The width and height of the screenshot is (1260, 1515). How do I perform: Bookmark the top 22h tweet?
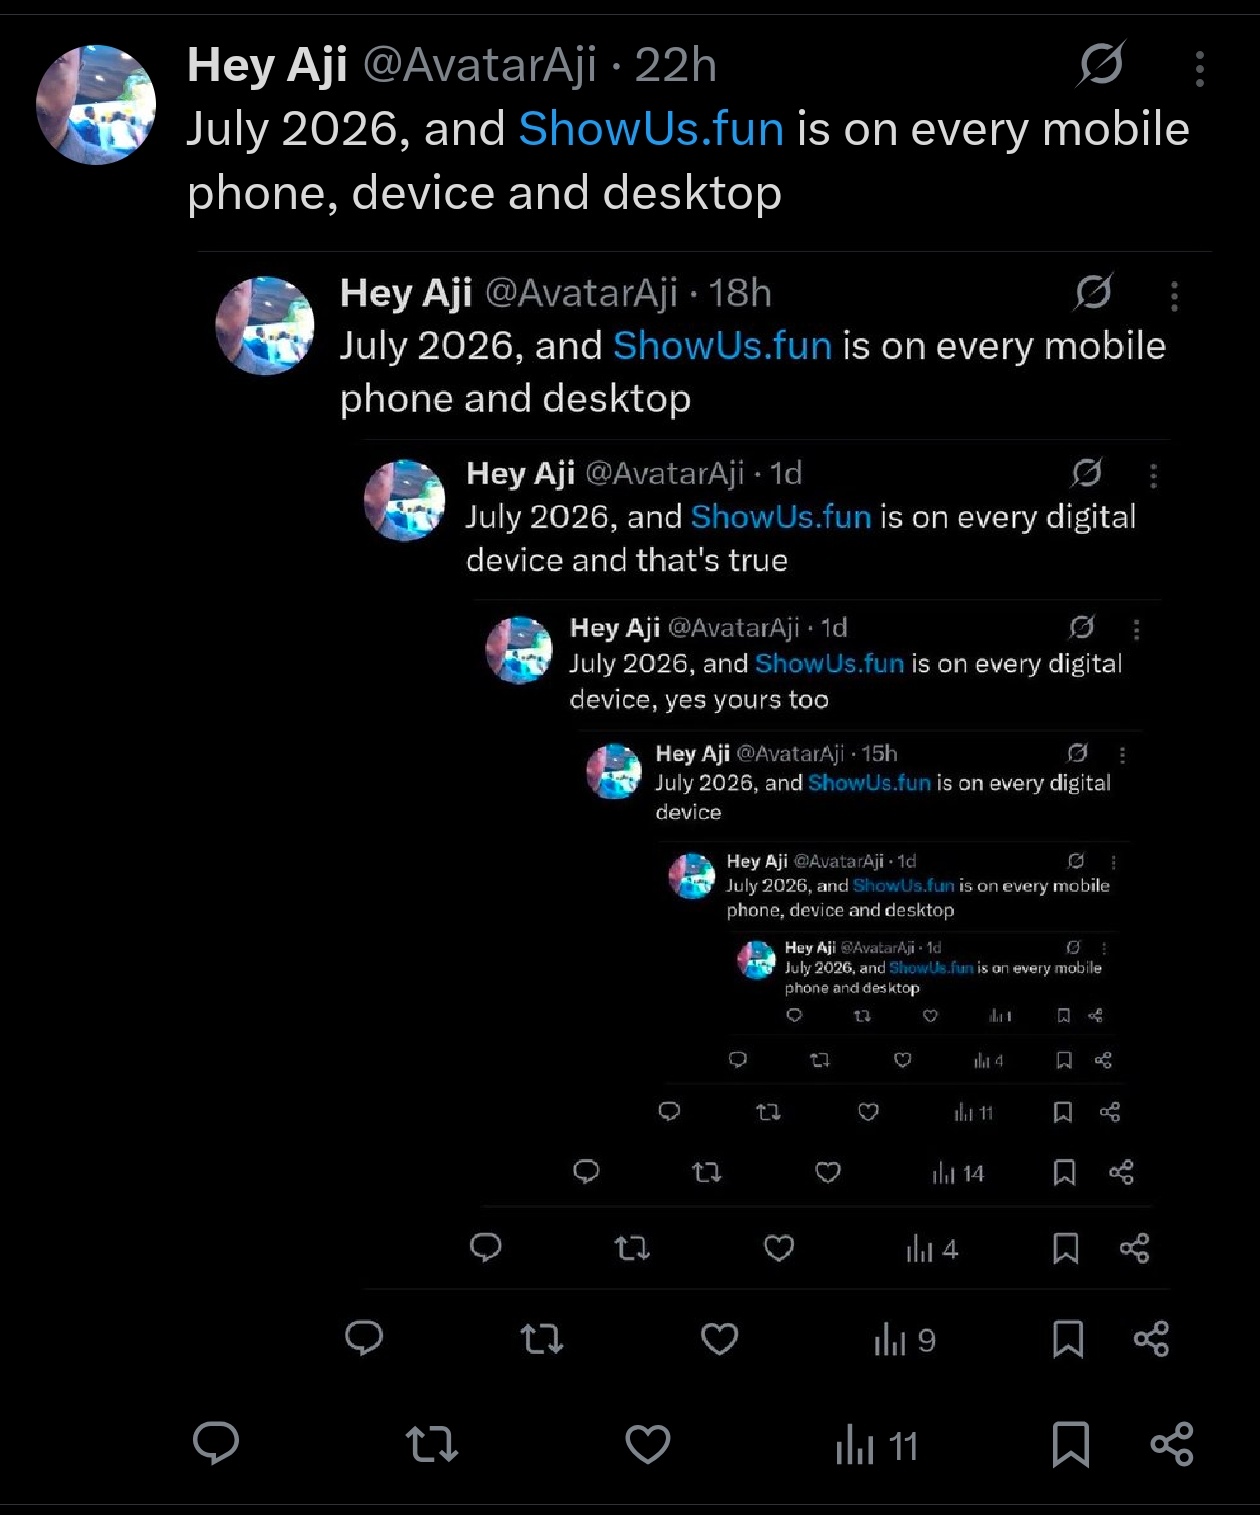pos(1070,1444)
